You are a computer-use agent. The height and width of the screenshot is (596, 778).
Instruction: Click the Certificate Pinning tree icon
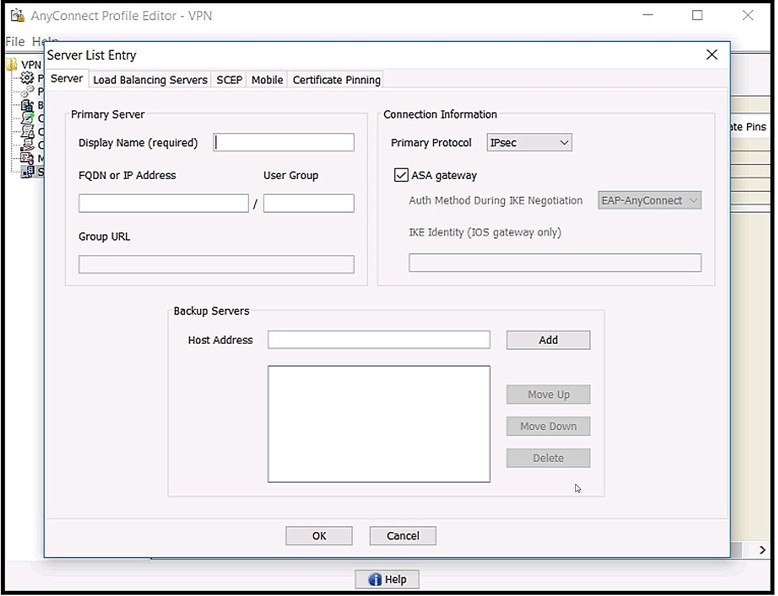(27, 118)
